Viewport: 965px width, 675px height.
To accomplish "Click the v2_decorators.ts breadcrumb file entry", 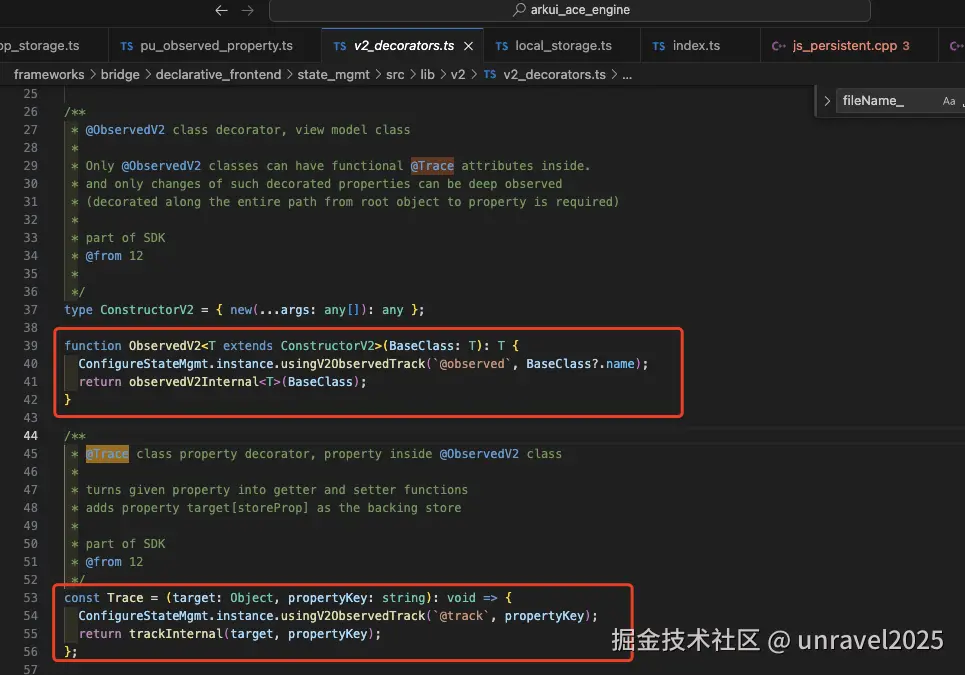I will [554, 74].
